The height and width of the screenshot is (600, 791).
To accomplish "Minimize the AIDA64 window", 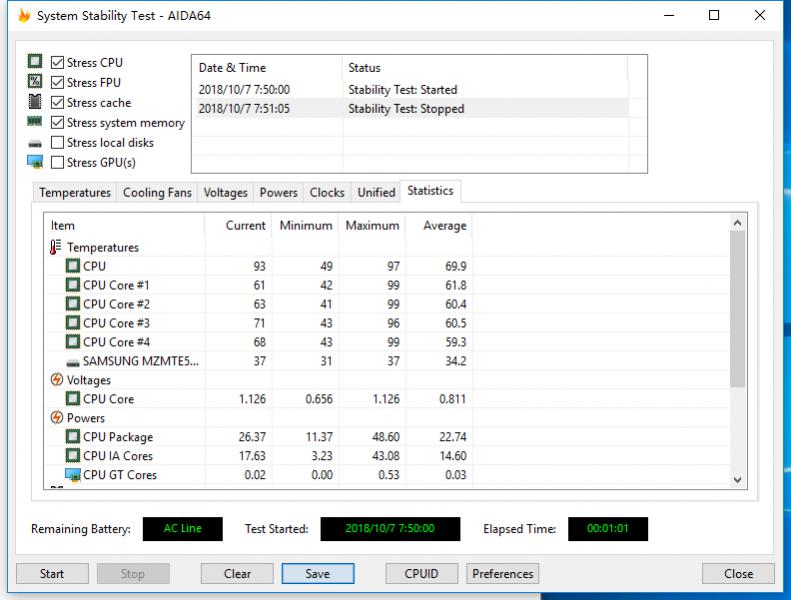I will 669,15.
